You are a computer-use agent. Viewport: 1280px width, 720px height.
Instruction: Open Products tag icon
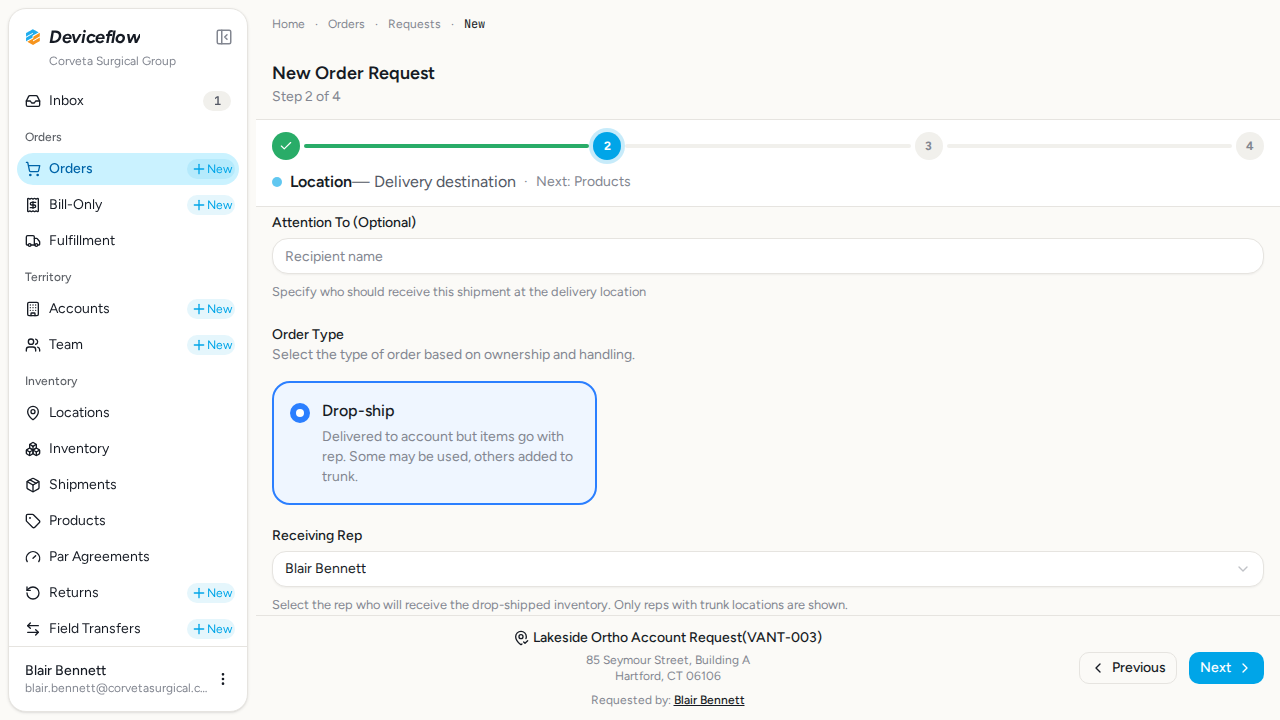pyautogui.click(x=33, y=521)
